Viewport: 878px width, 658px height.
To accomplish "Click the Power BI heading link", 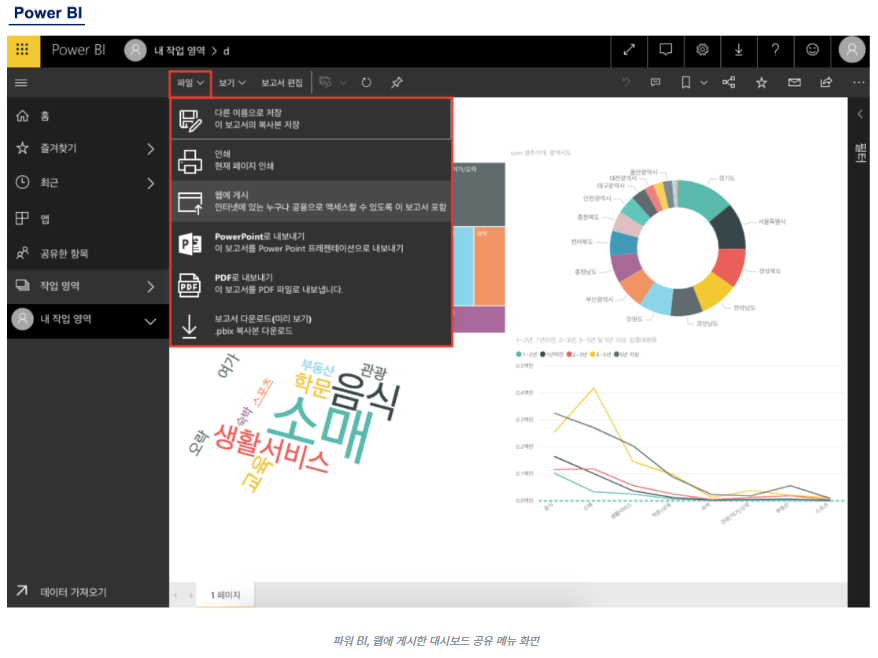I will [x=48, y=13].
